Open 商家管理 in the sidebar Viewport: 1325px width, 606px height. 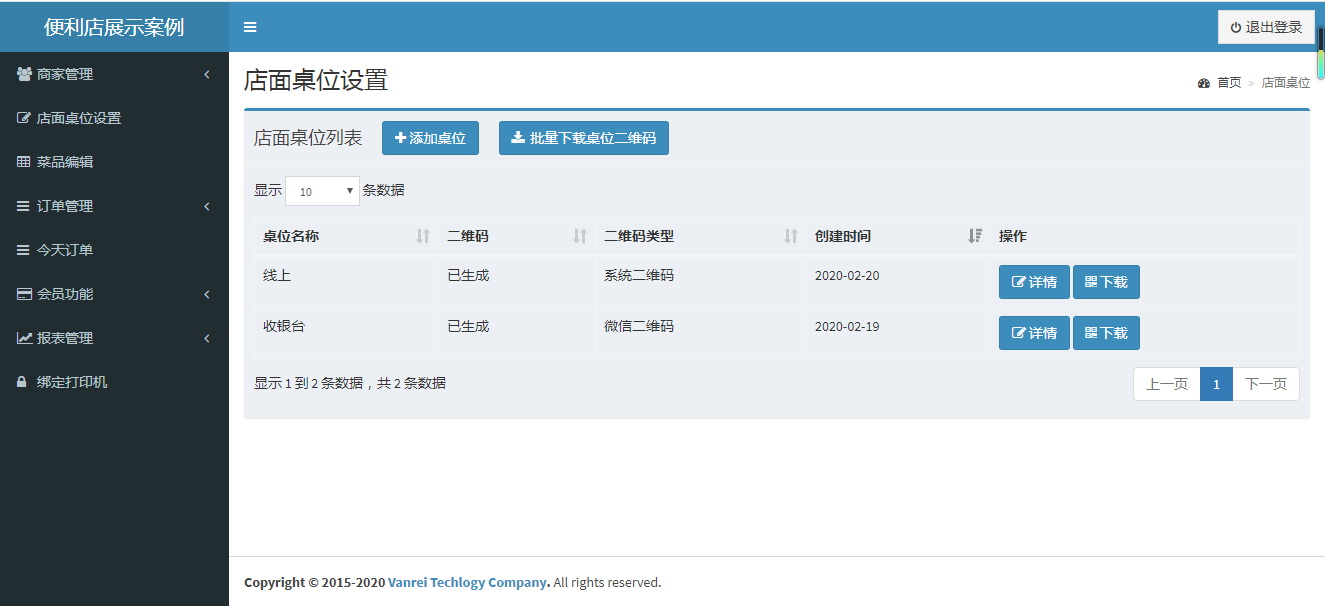pyautogui.click(x=114, y=74)
